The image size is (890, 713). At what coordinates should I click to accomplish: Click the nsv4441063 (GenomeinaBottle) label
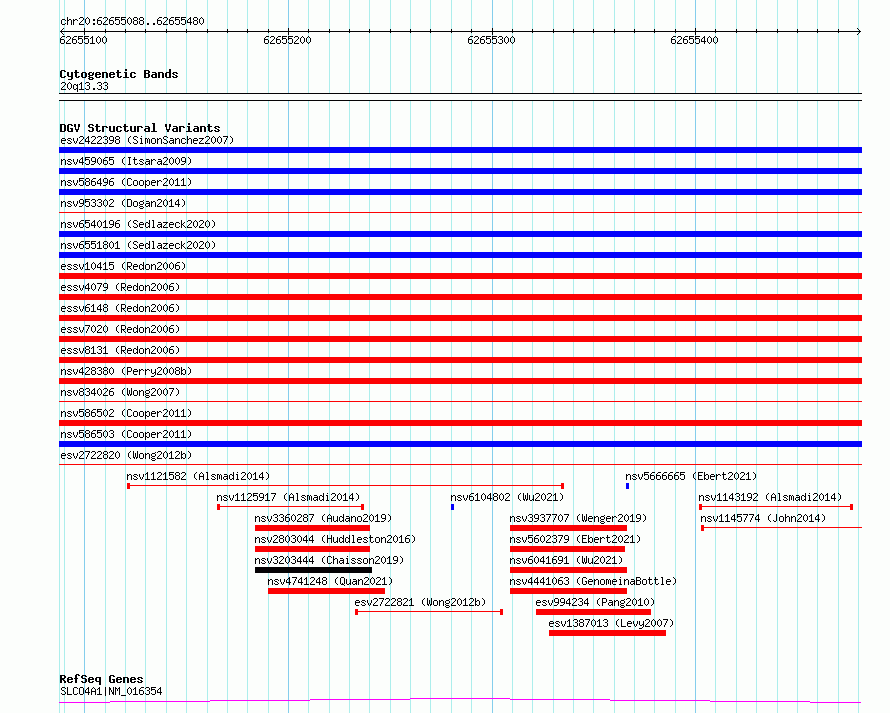coord(593,581)
